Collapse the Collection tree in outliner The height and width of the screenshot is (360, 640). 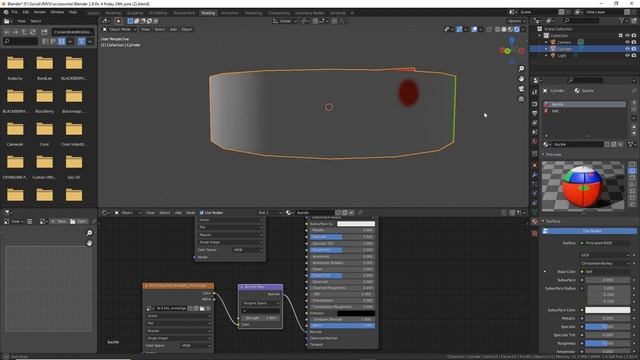point(540,36)
